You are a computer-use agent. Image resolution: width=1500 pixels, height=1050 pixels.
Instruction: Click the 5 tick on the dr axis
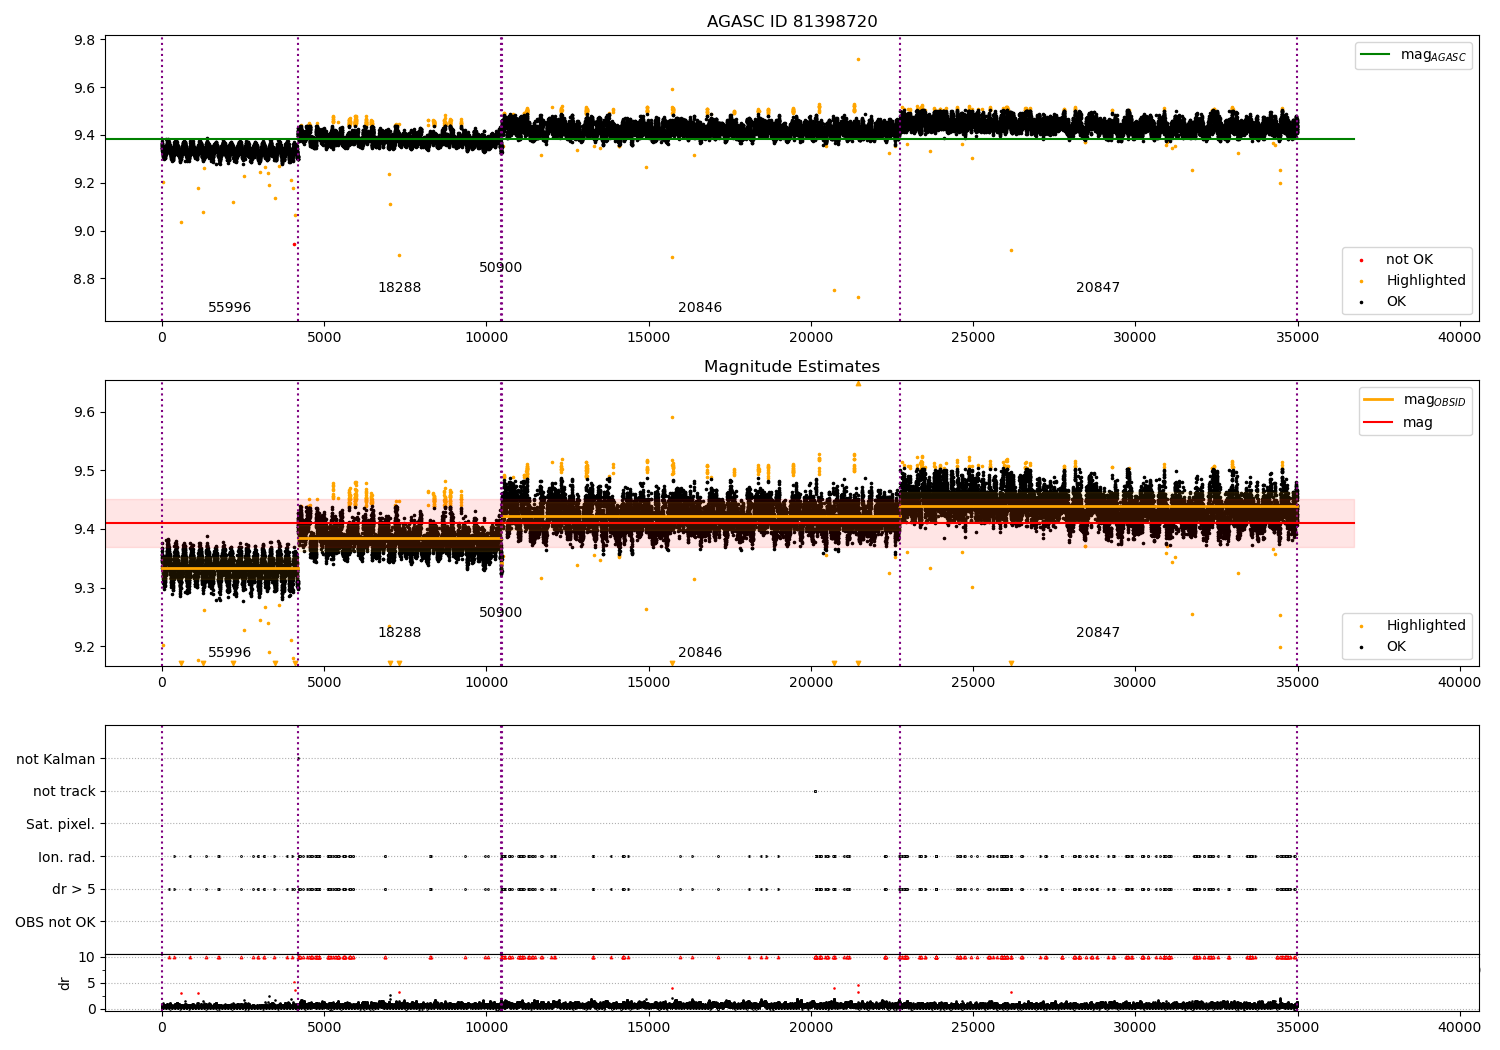[x=91, y=983]
